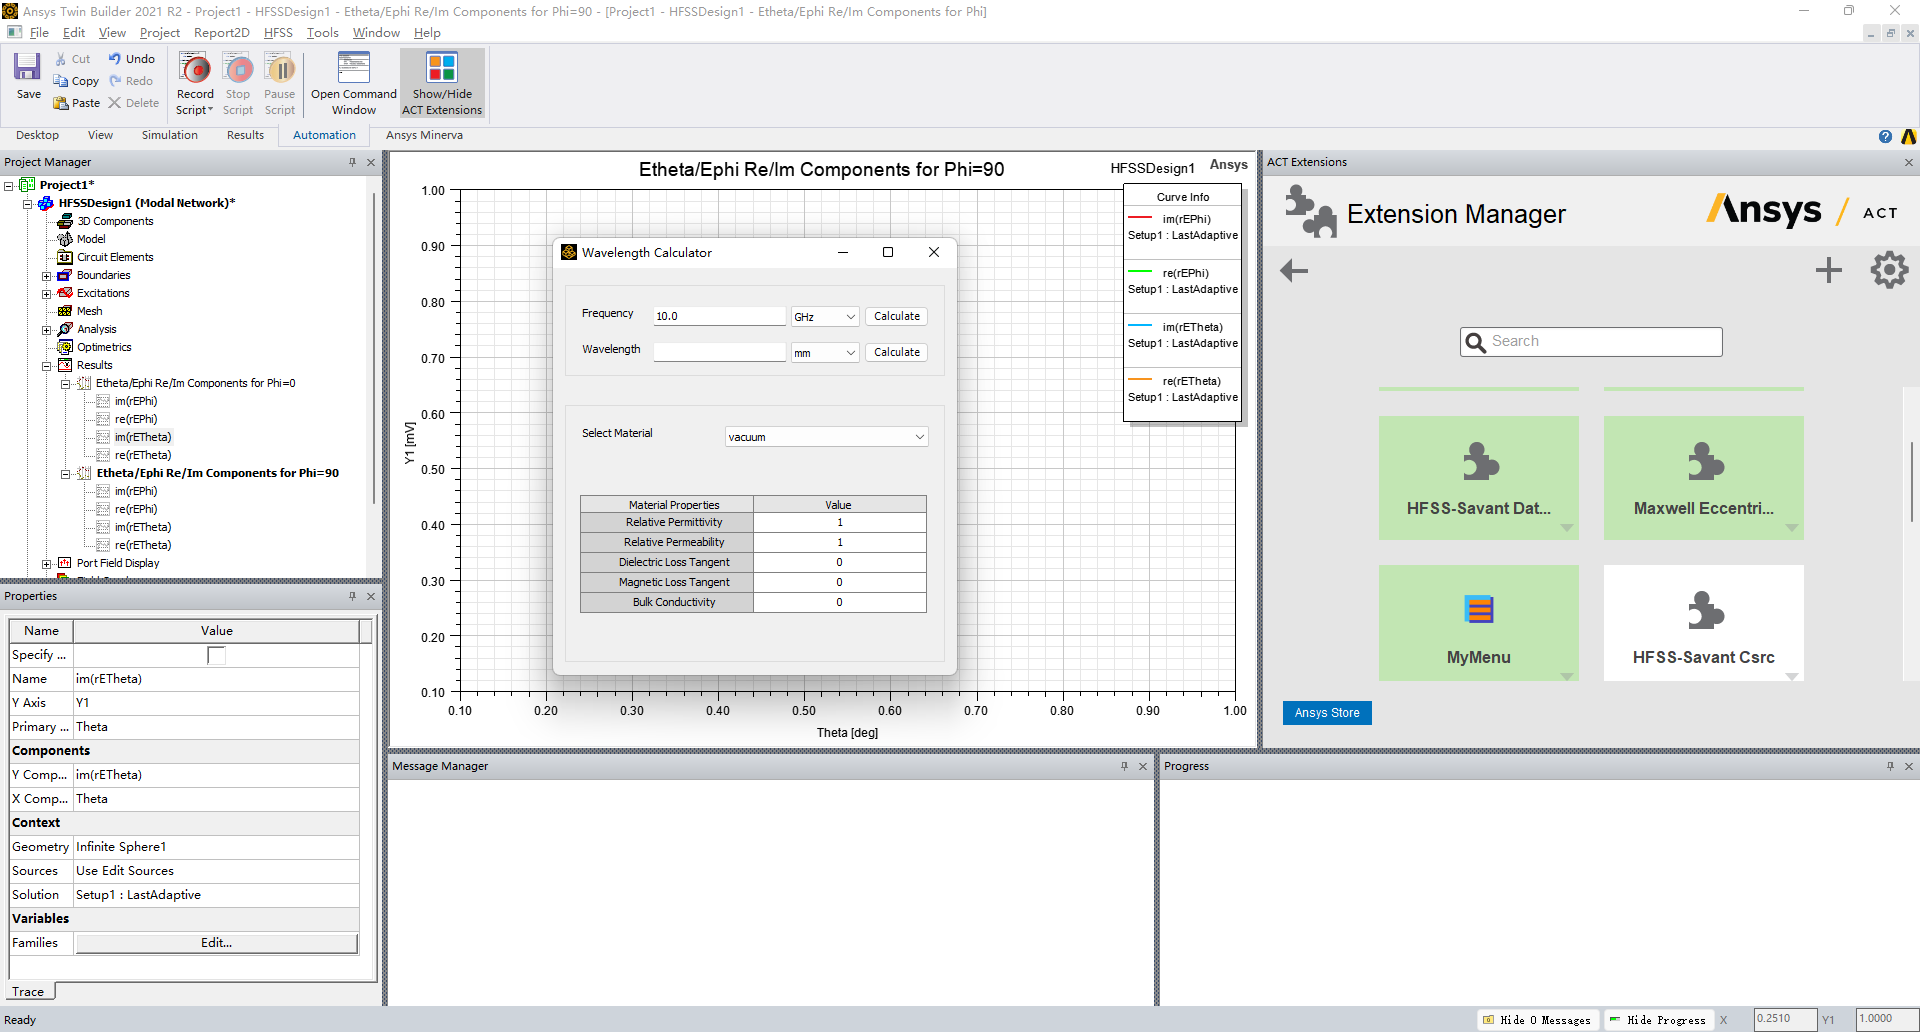Screen dimensions: 1920x1032
Task: Open the Select Material vacuum dropdown
Action: coord(826,437)
